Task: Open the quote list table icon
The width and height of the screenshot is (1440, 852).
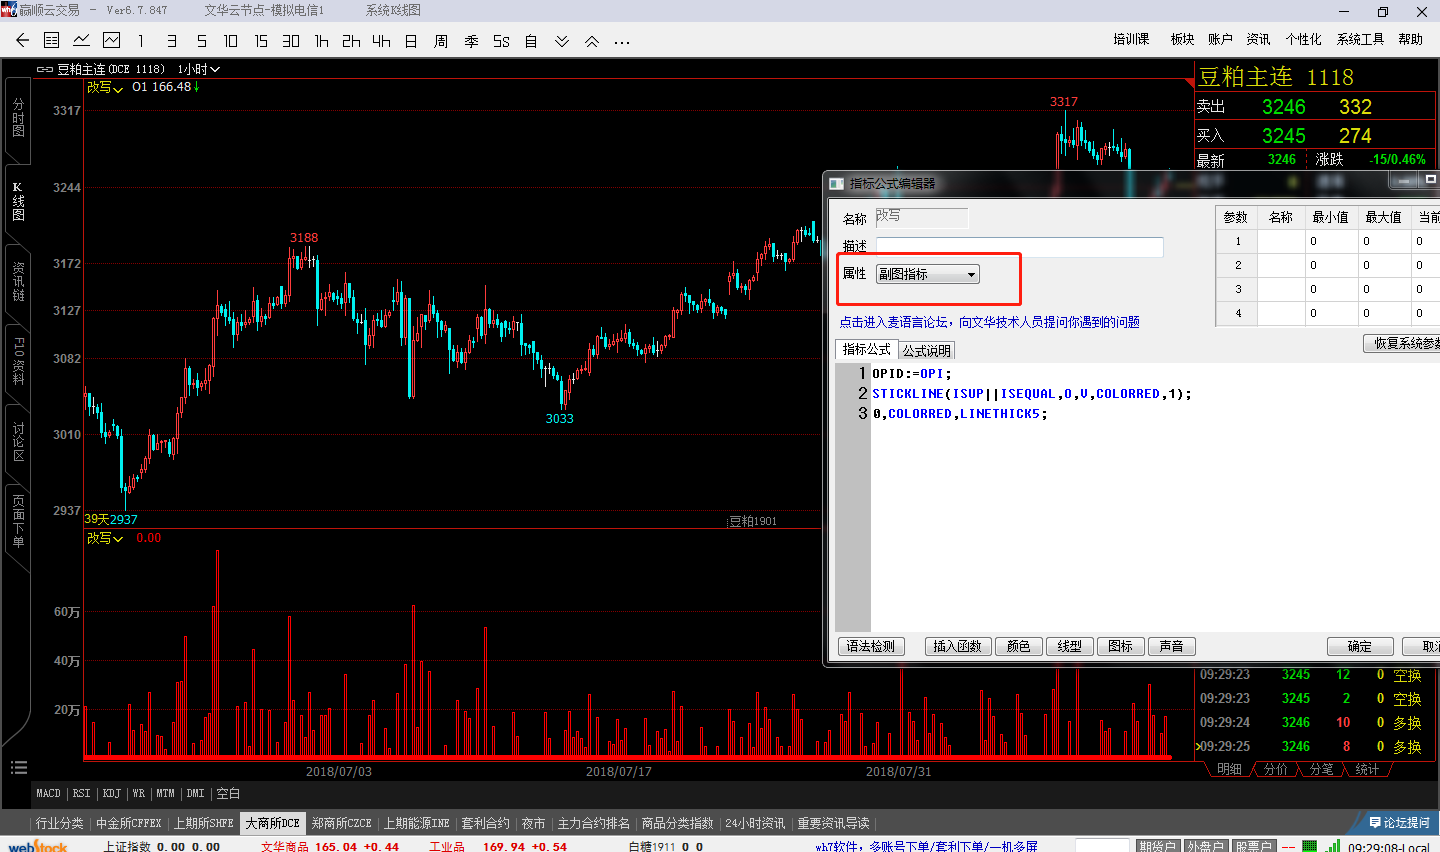Action: [x=52, y=41]
